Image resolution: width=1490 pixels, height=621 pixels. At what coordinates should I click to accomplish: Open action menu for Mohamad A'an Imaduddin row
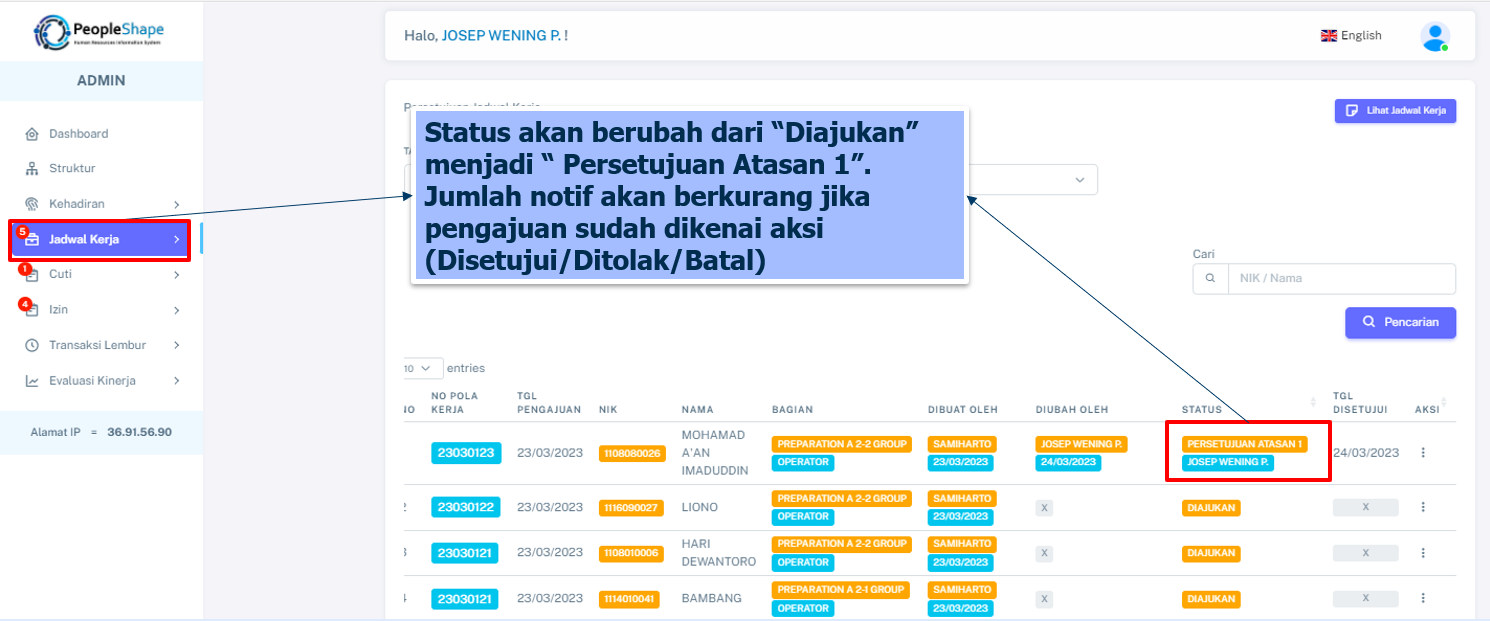[x=1422, y=453]
